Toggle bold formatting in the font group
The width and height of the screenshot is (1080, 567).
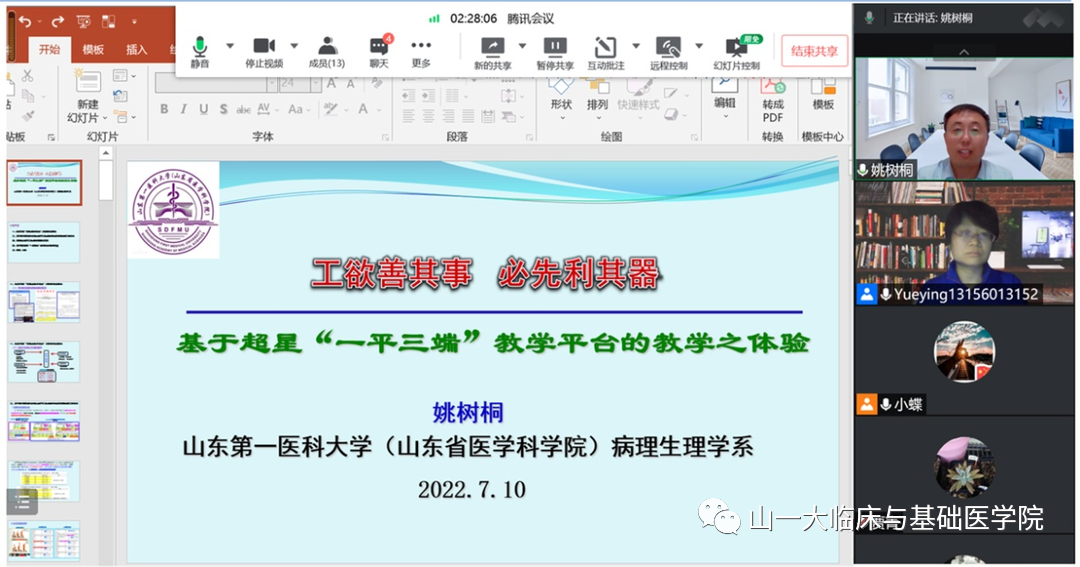point(164,109)
